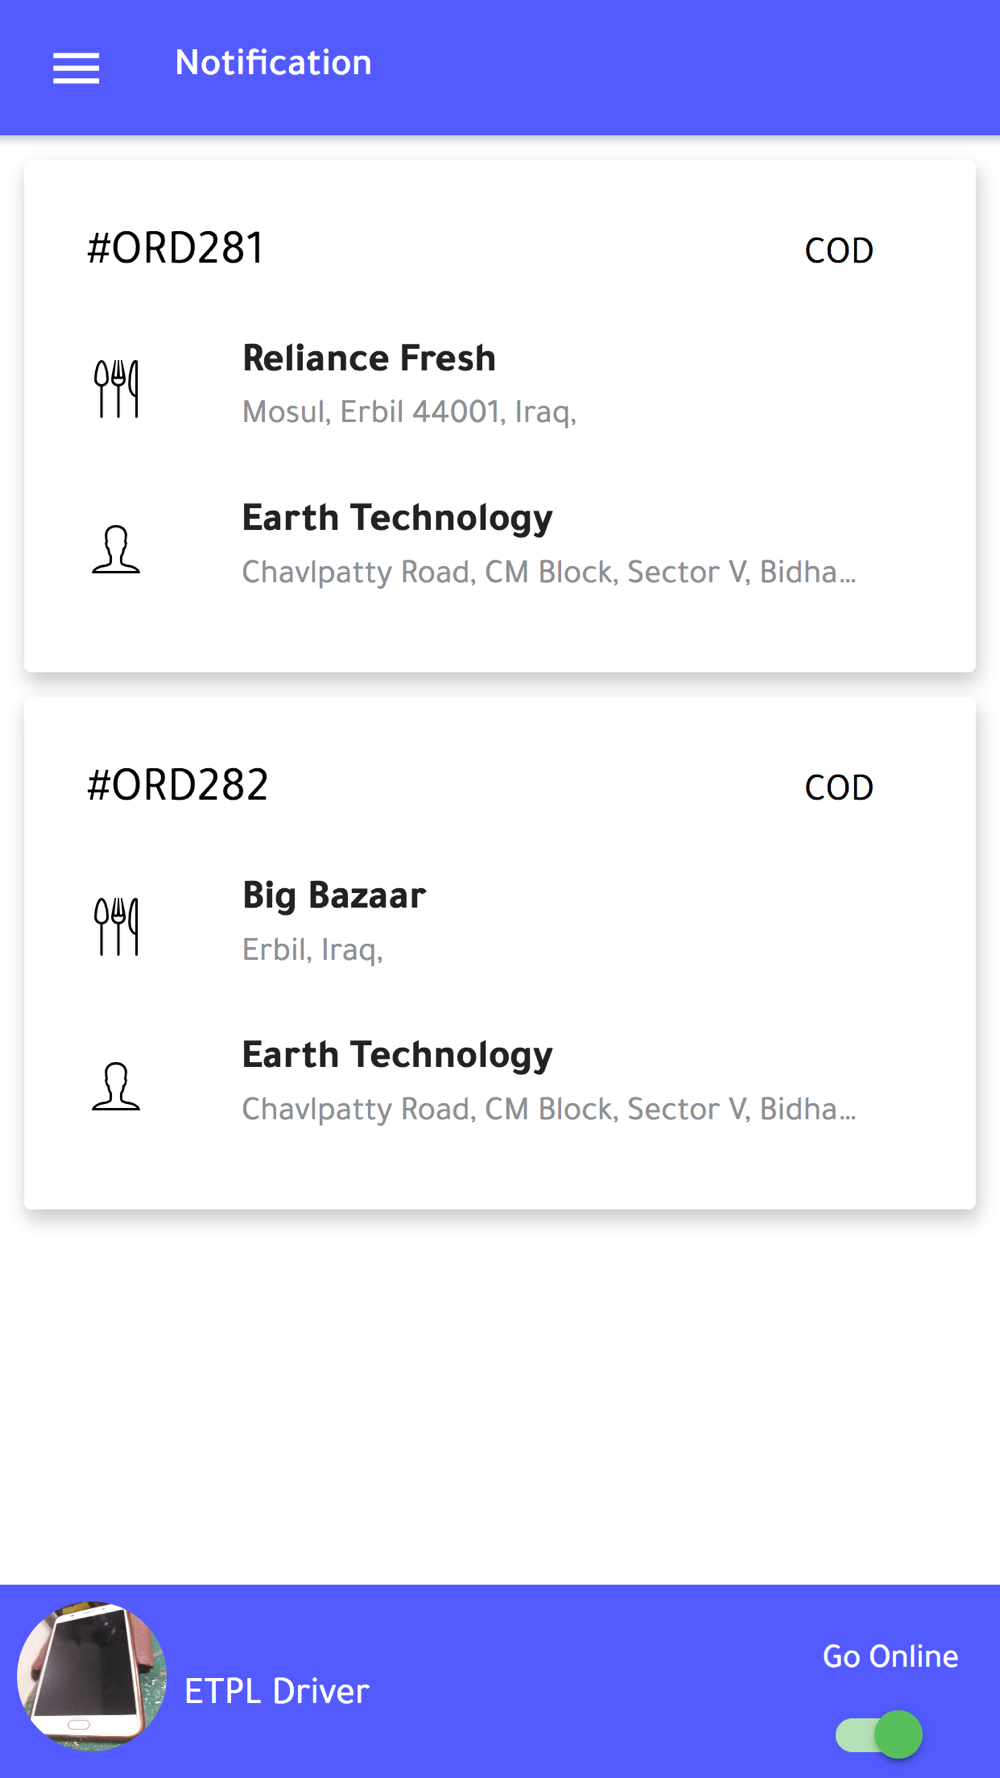Tap the ETPL Driver name label

point(277,1691)
